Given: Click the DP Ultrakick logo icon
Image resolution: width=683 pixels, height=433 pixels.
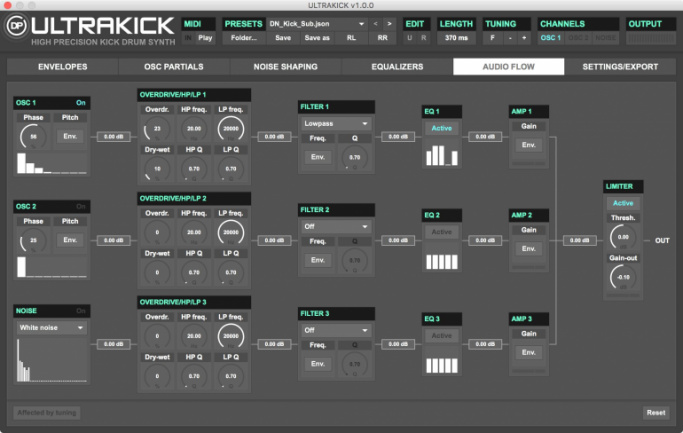Looking at the screenshot, I should pos(16,24).
